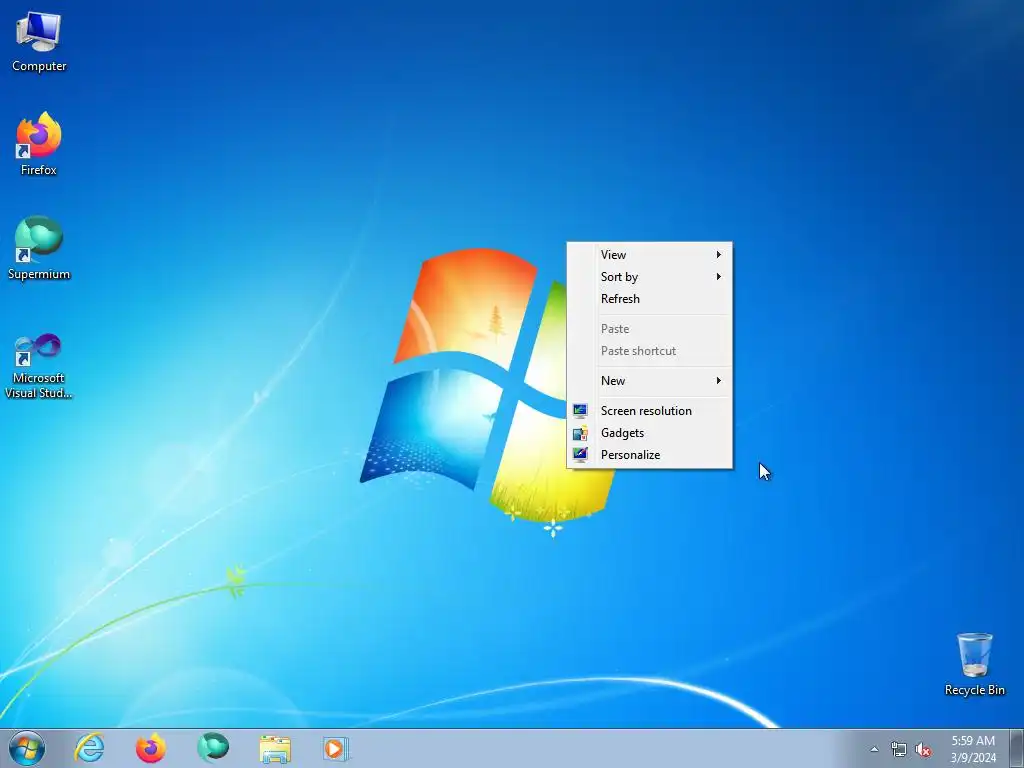Expand the Sort by submenu
Viewport: 1024px width, 768px height.
tap(649, 277)
